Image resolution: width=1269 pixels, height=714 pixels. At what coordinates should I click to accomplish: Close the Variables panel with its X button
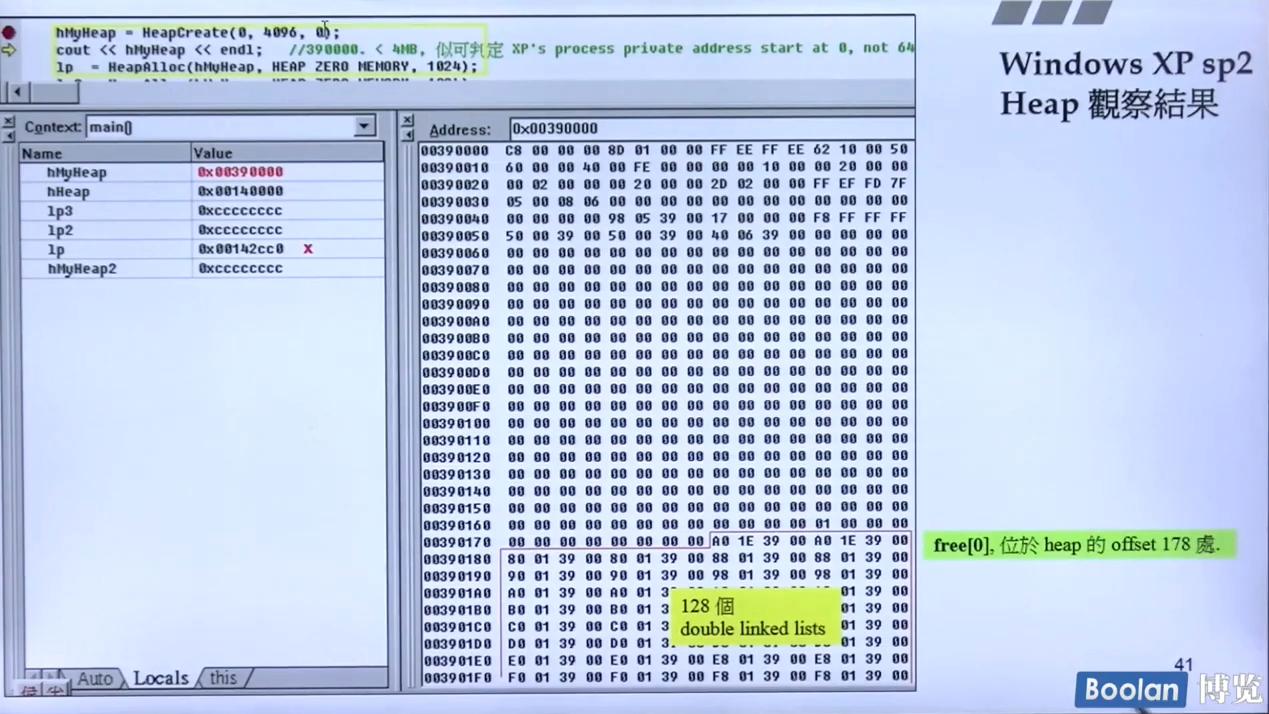[8, 121]
